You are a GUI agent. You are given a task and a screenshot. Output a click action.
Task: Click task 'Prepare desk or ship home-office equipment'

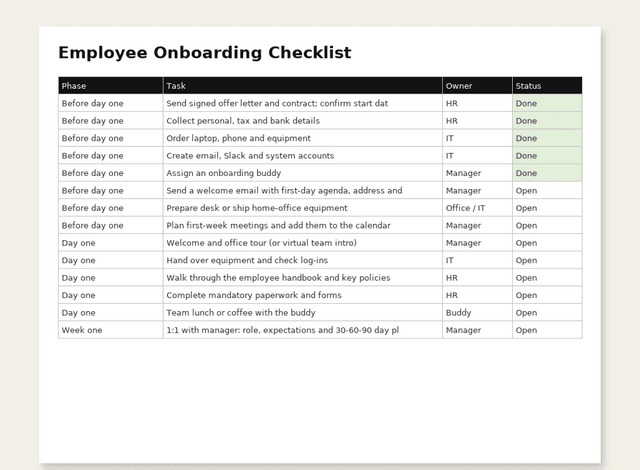[302, 208]
